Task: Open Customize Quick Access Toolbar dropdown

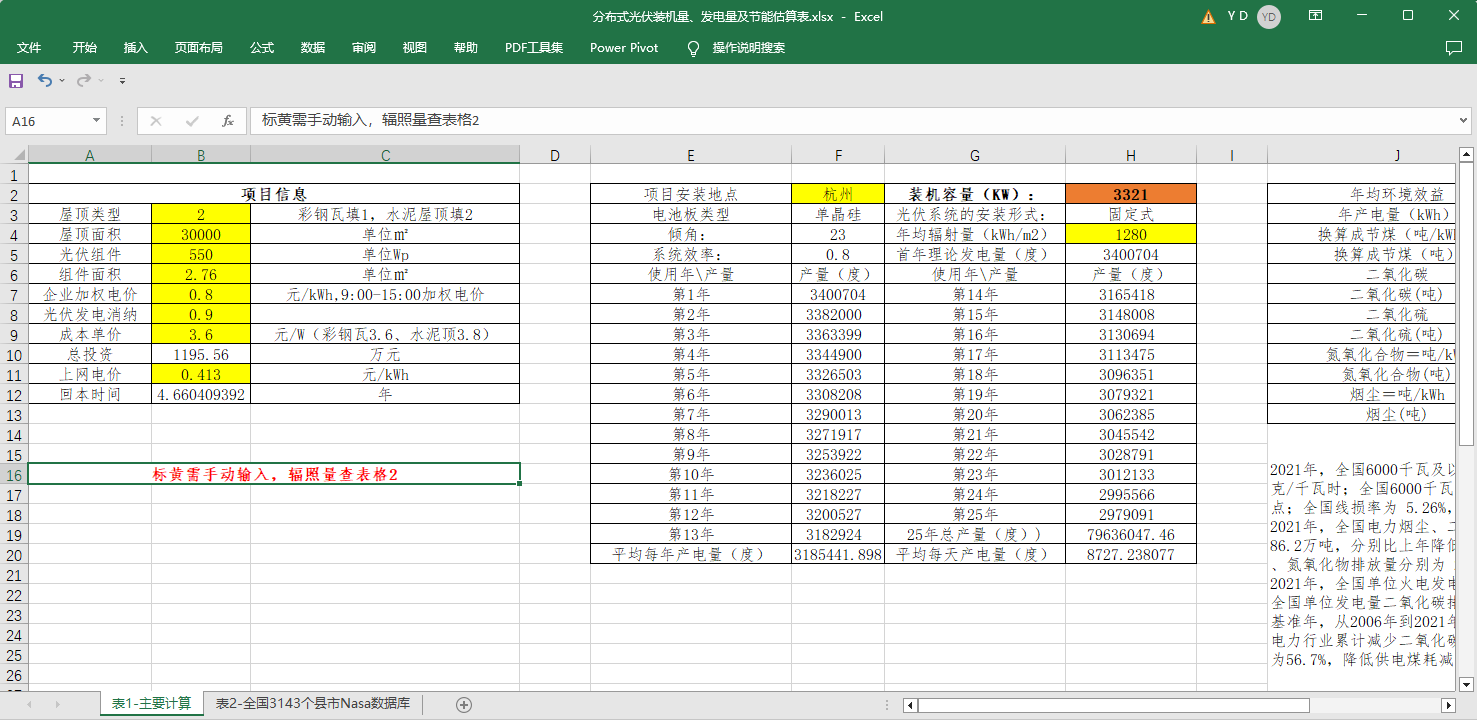Action: click(122, 80)
